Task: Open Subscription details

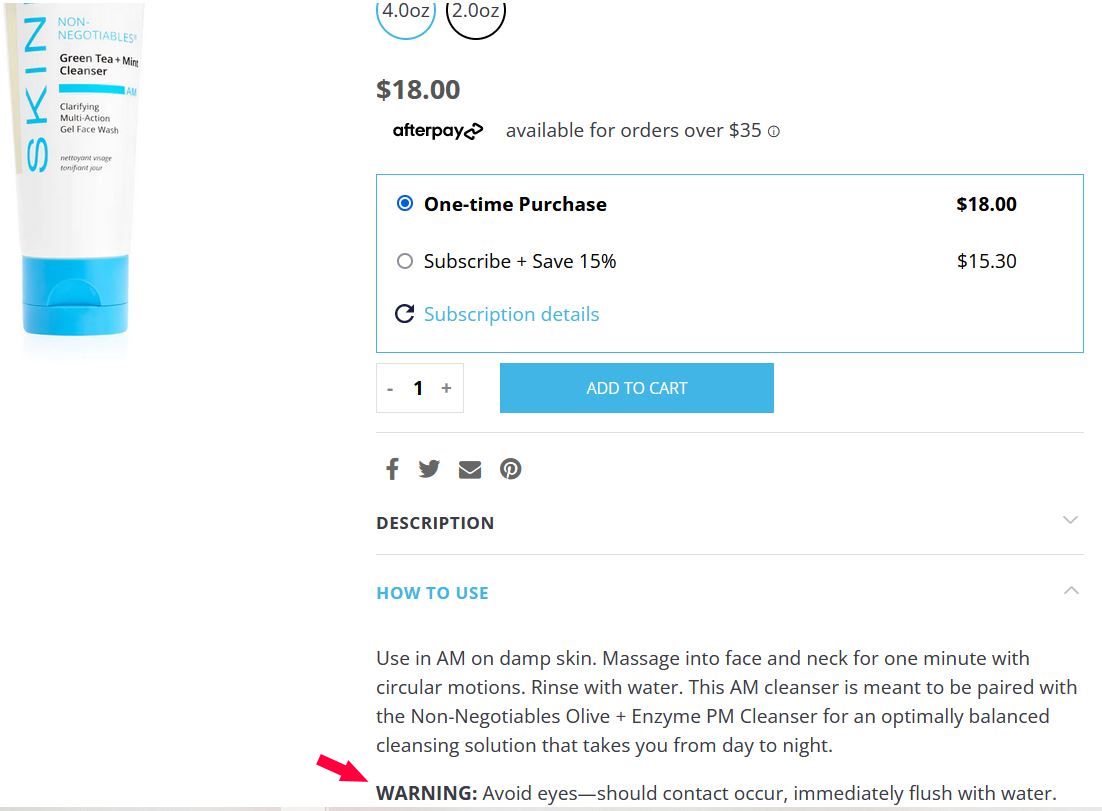Action: pyautogui.click(x=511, y=314)
